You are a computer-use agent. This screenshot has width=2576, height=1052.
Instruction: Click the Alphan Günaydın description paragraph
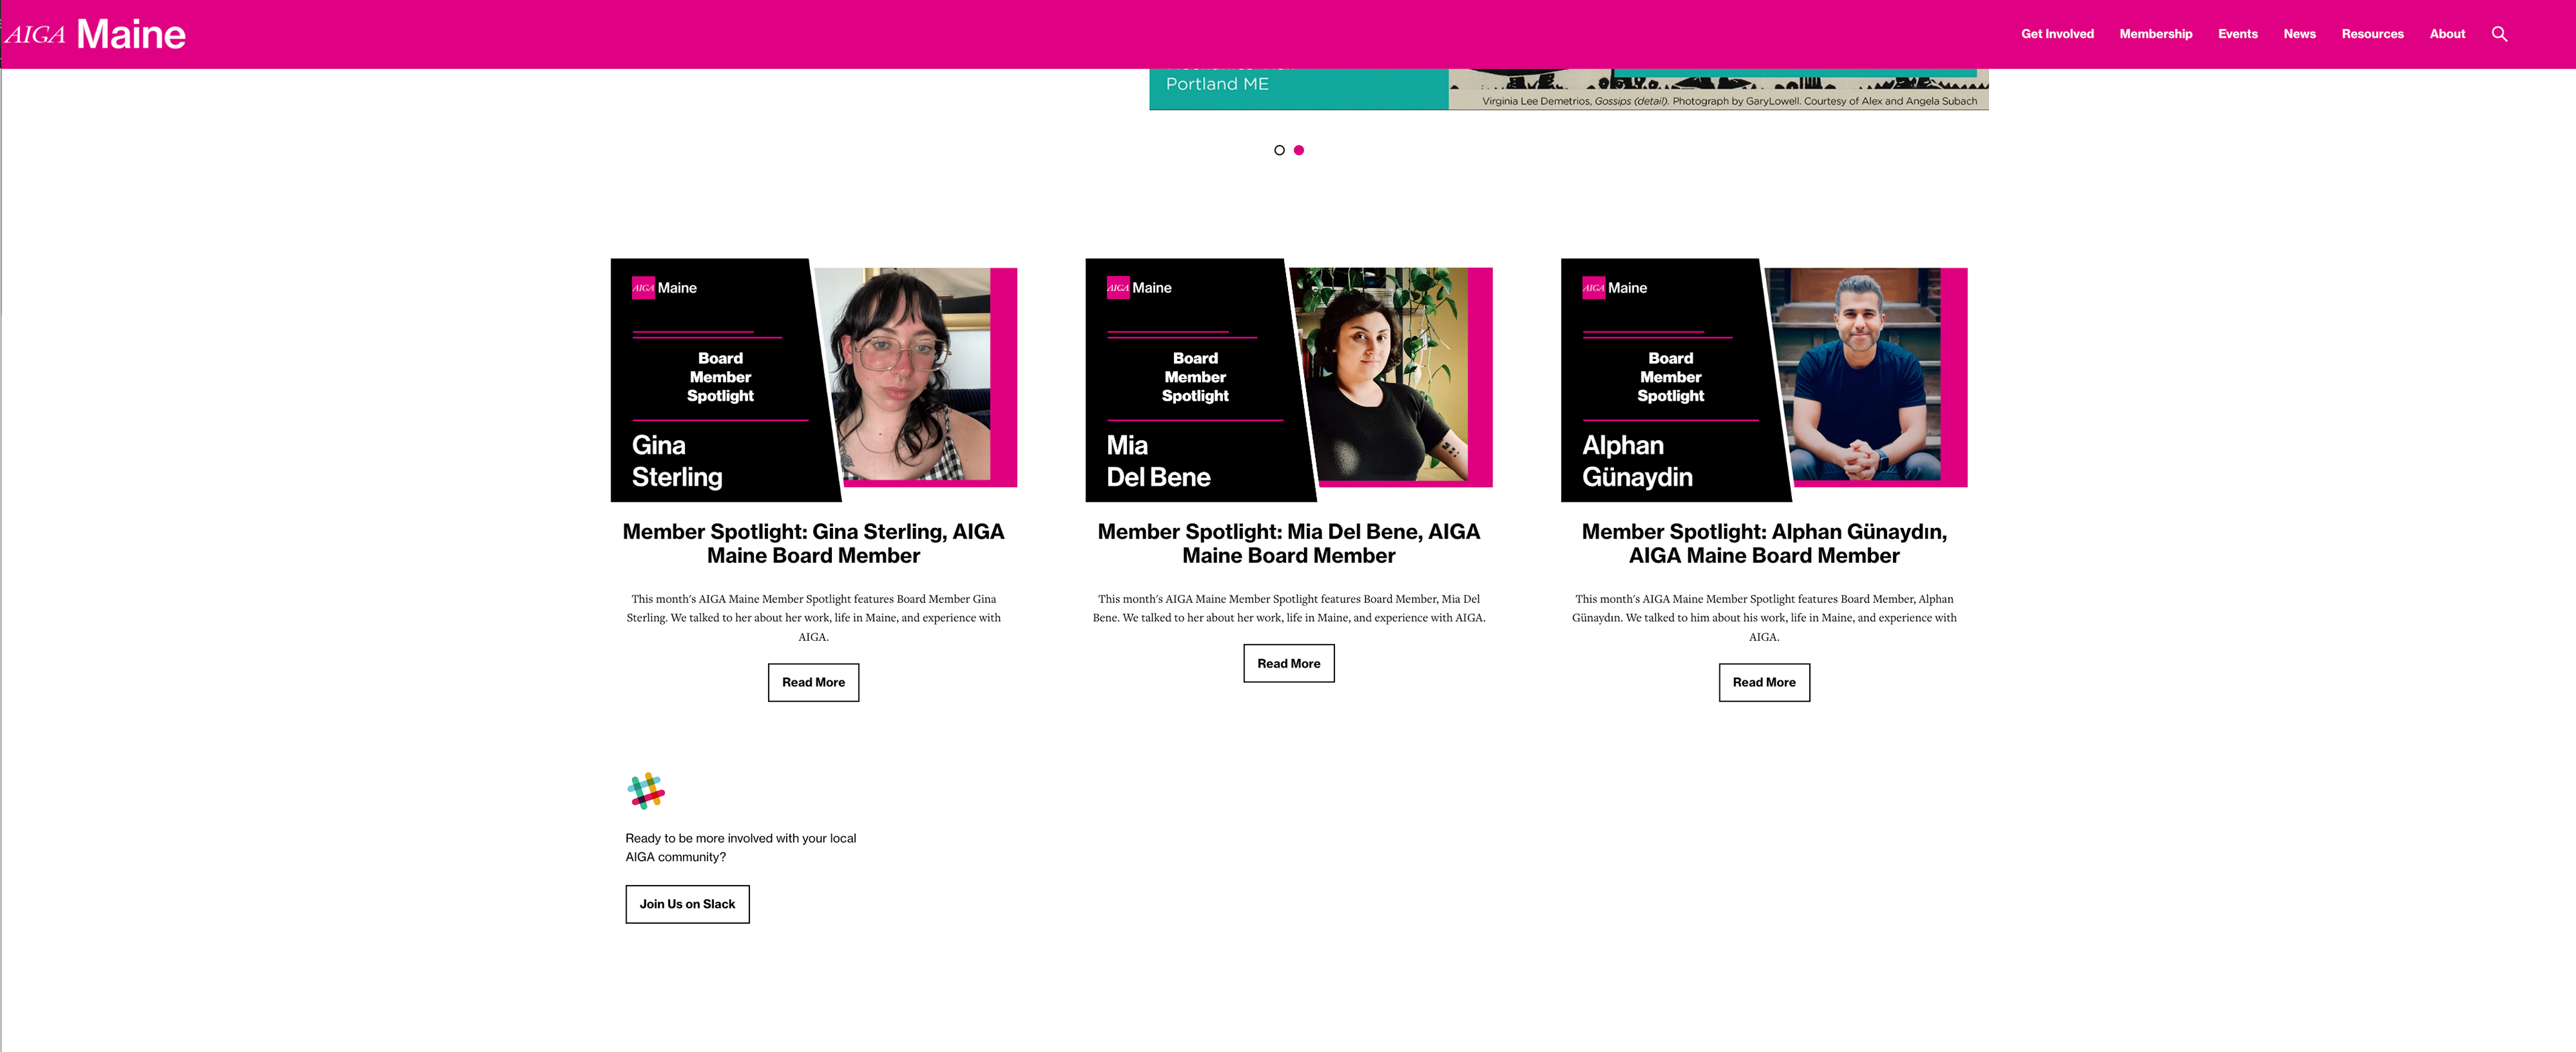pyautogui.click(x=1764, y=618)
